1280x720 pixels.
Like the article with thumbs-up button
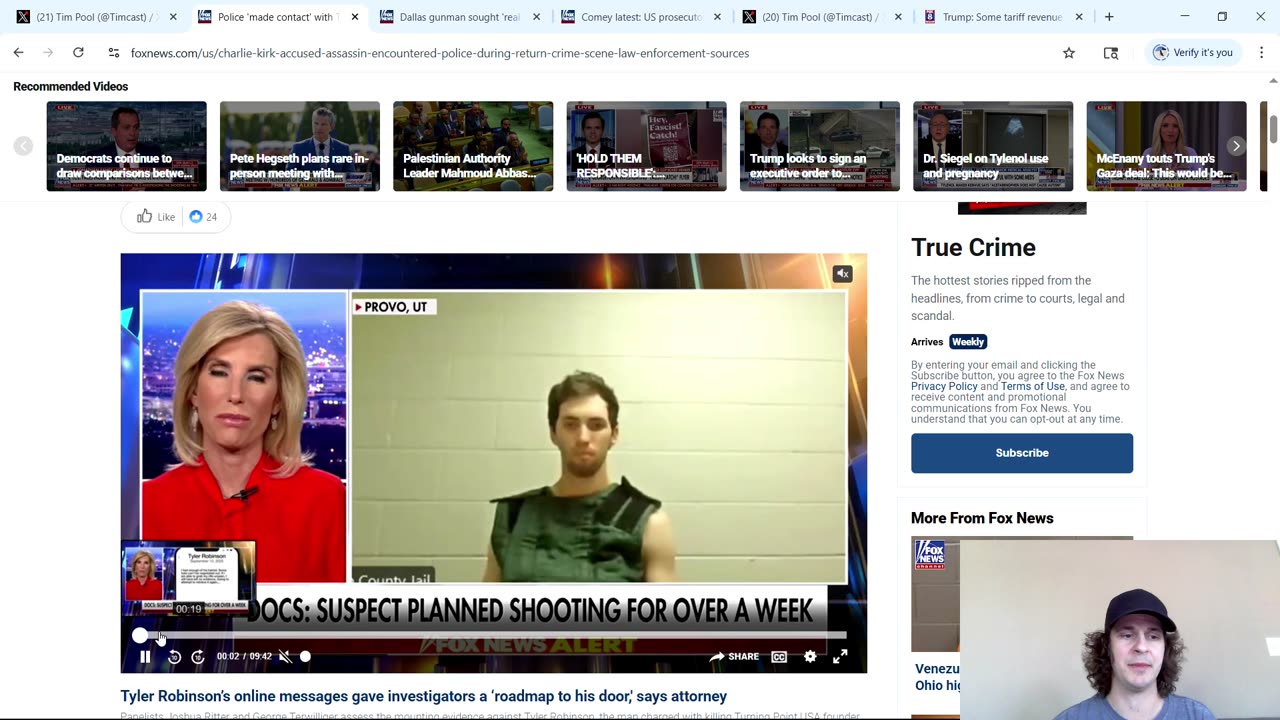[x=155, y=216]
